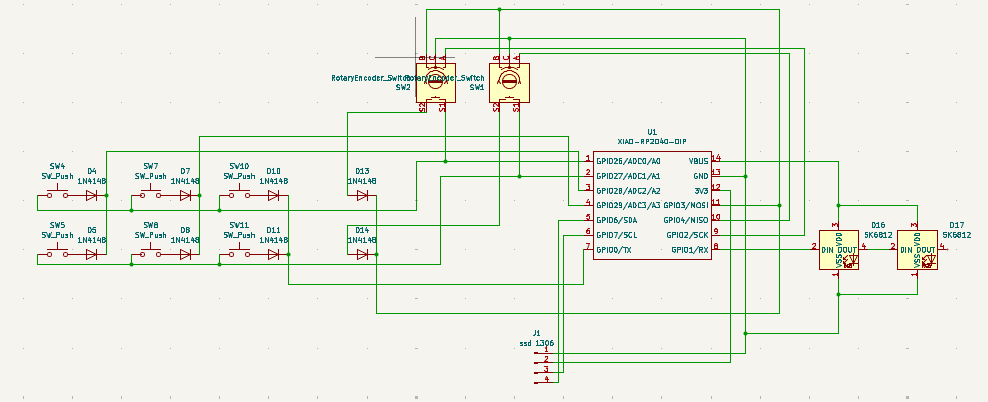
Task: Click the GPIO1/RX pin label on U1
Action: tap(689, 250)
